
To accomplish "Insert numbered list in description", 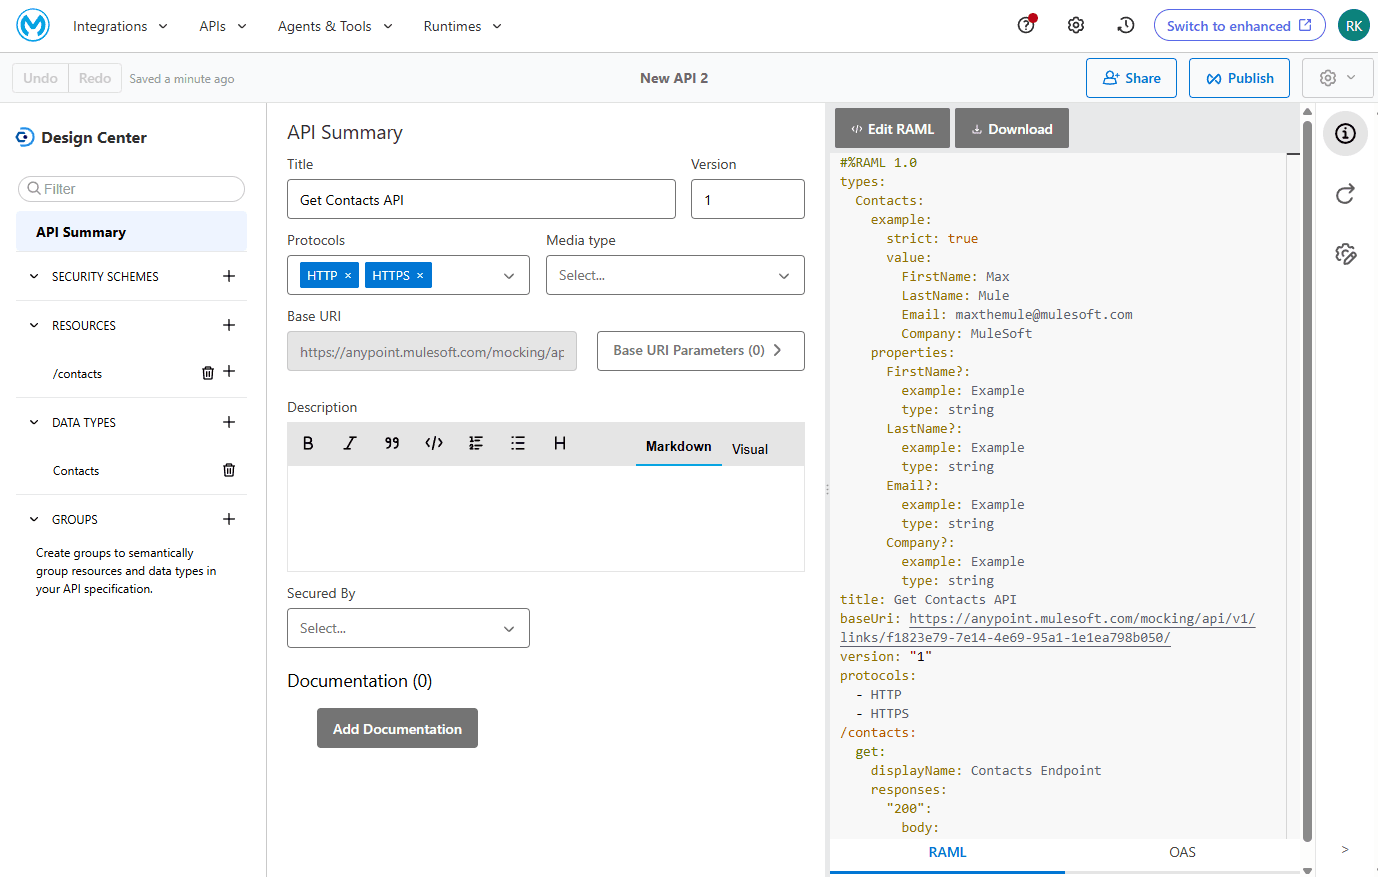I will [x=476, y=443].
